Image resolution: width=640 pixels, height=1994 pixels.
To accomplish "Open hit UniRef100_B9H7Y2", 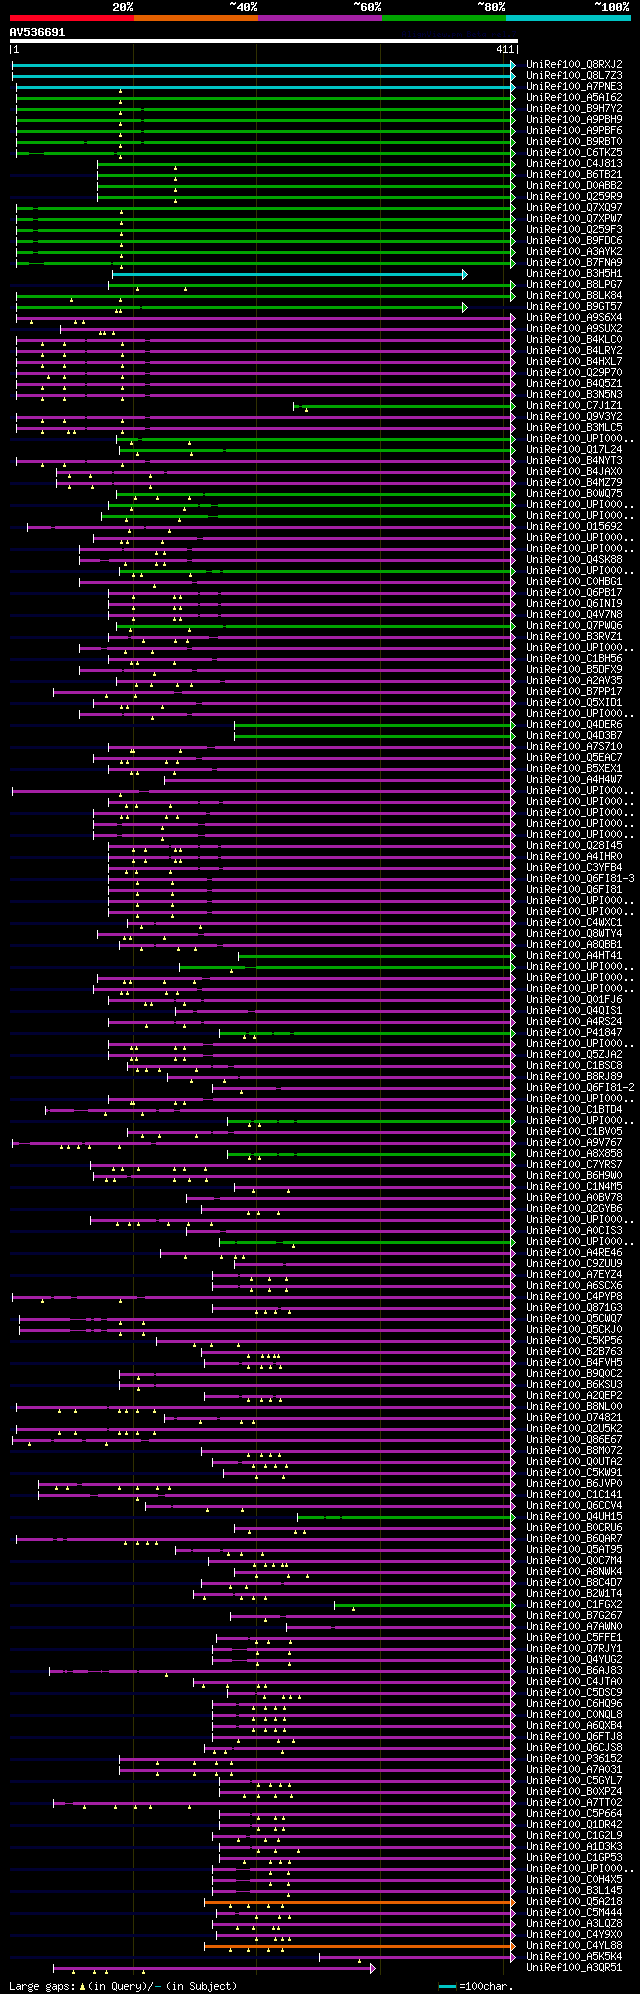I will (x=574, y=109).
